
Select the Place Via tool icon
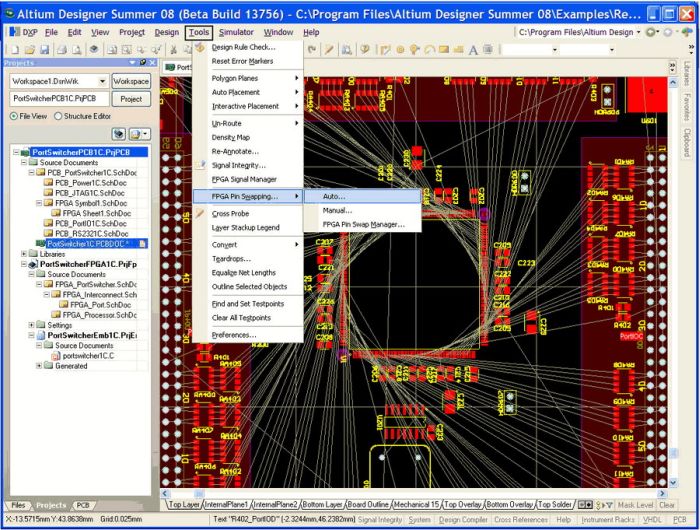point(415,50)
